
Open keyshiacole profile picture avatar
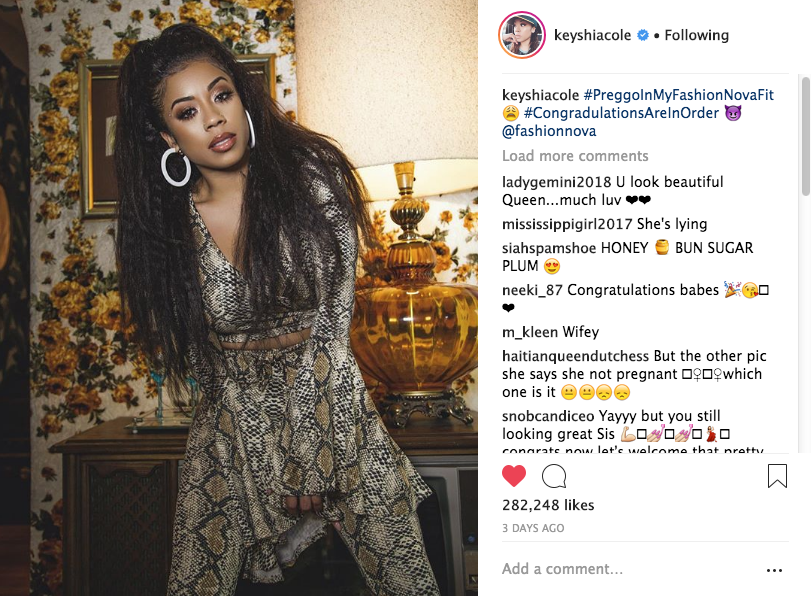522,35
